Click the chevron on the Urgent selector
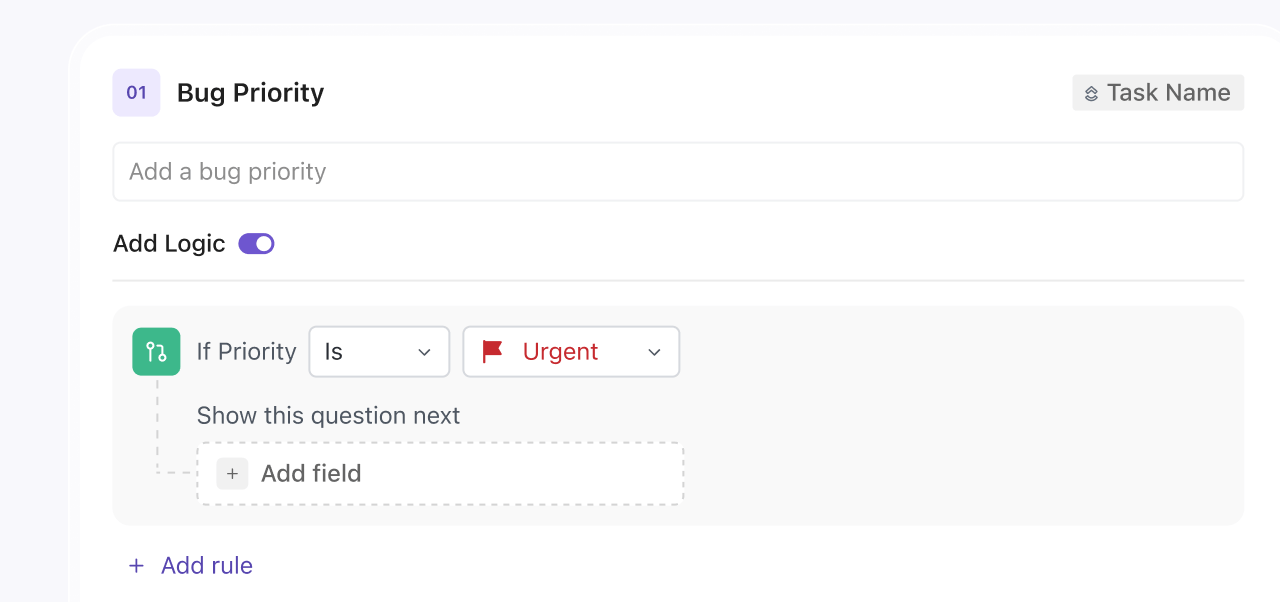1280x602 pixels. [x=654, y=351]
